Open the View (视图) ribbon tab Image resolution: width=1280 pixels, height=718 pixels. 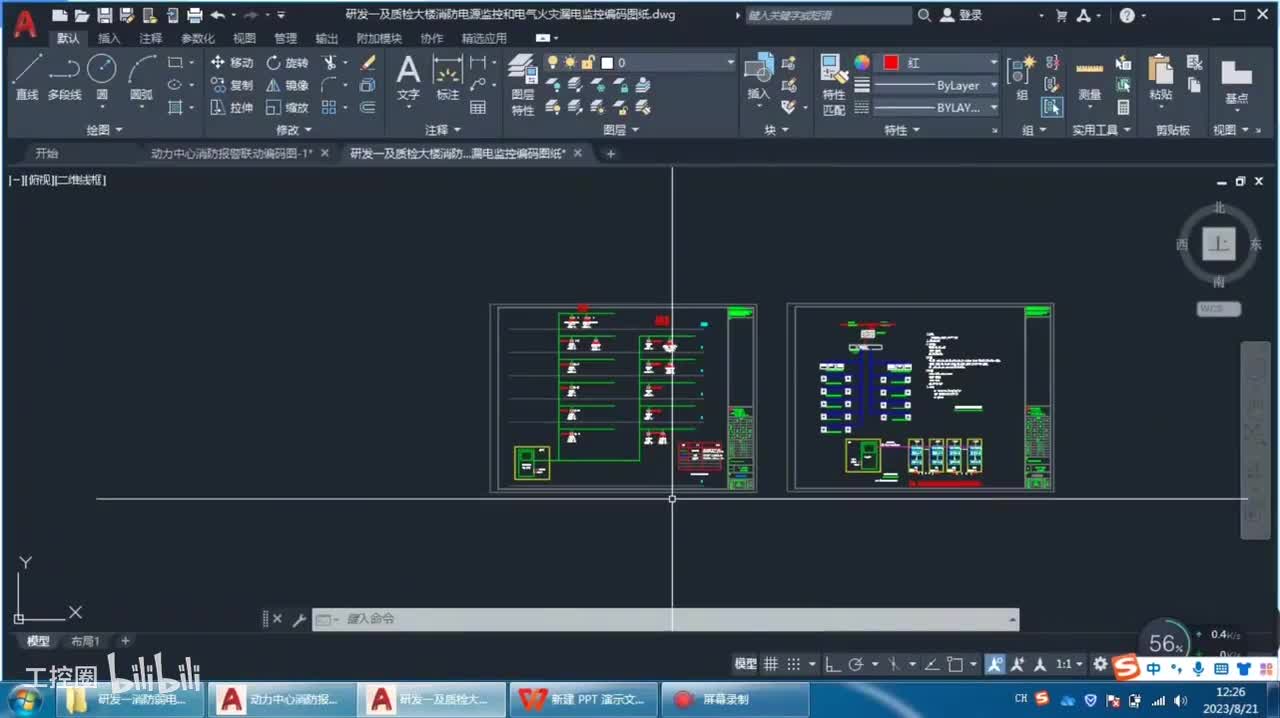click(244, 38)
